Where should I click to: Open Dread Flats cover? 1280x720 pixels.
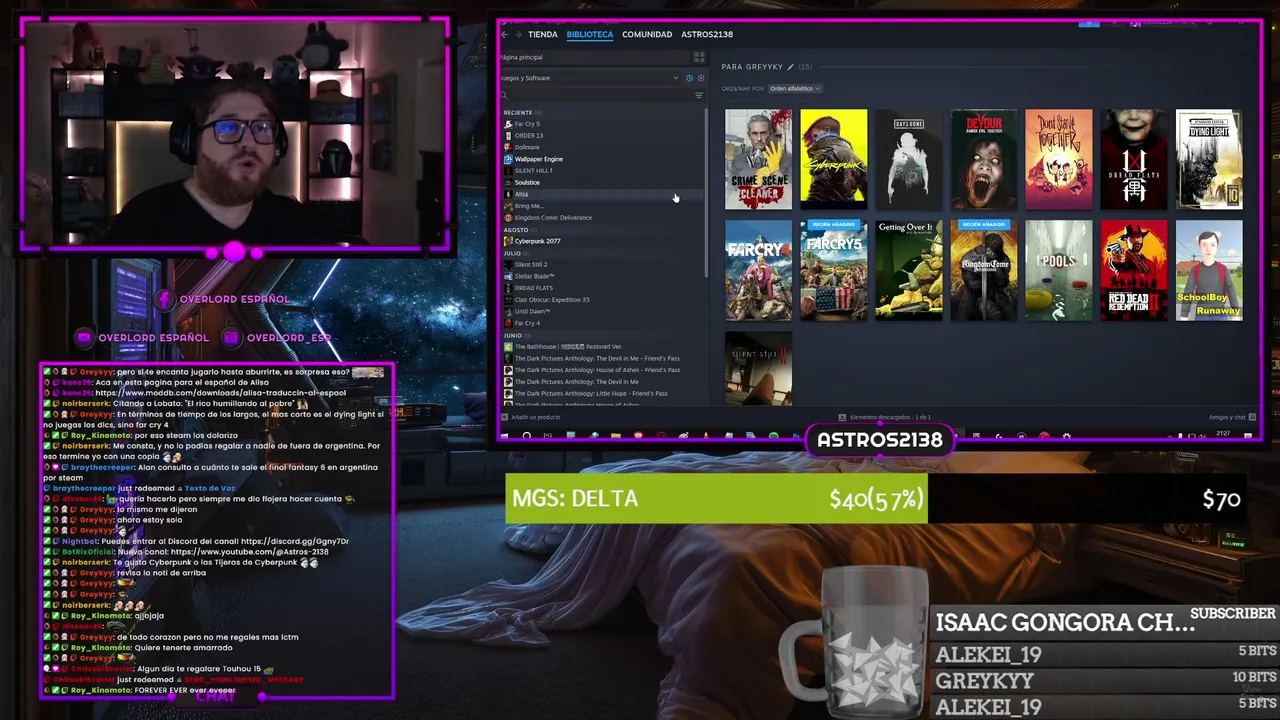(1134, 160)
